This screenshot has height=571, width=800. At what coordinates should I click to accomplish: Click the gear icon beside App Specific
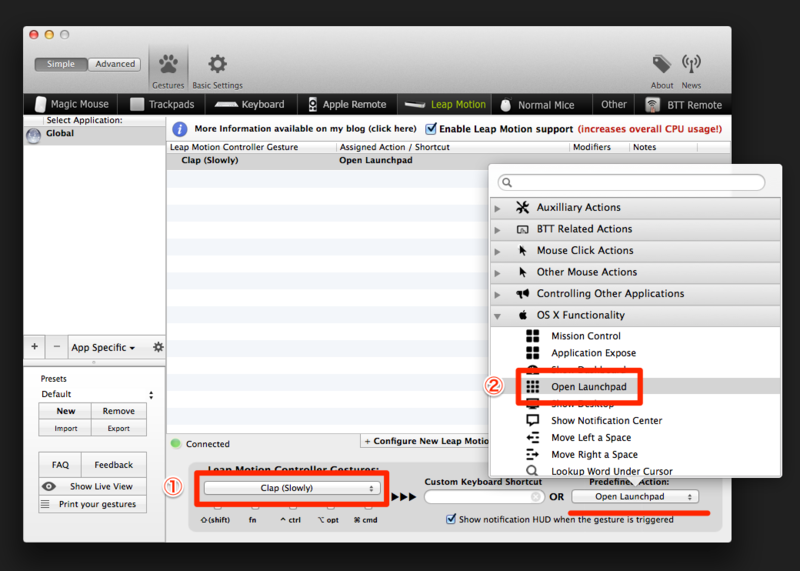[x=158, y=347]
